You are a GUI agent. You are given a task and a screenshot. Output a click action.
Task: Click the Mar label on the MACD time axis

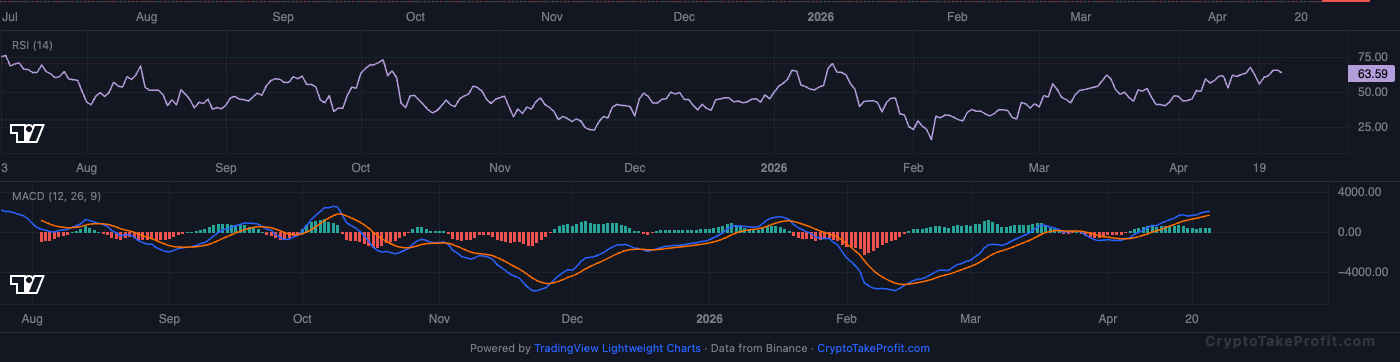[970, 319]
